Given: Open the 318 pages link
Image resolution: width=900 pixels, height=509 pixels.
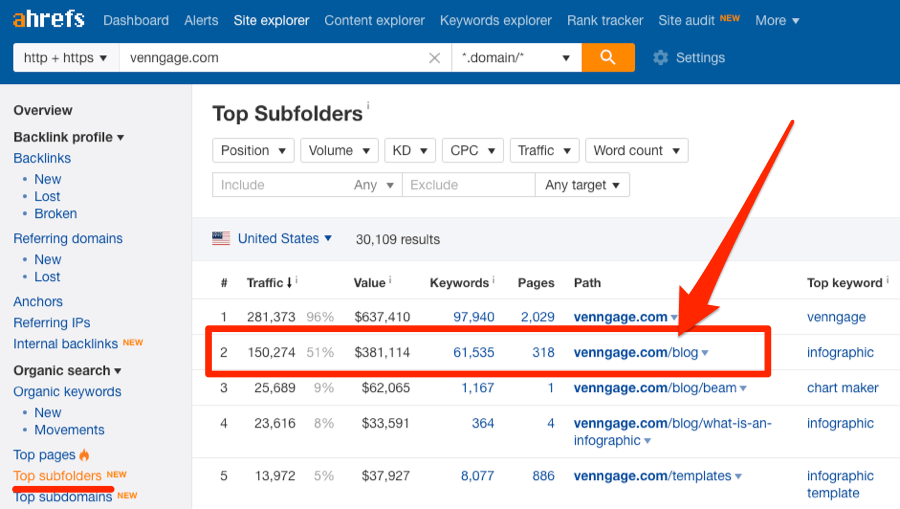Looking at the screenshot, I should point(543,352).
